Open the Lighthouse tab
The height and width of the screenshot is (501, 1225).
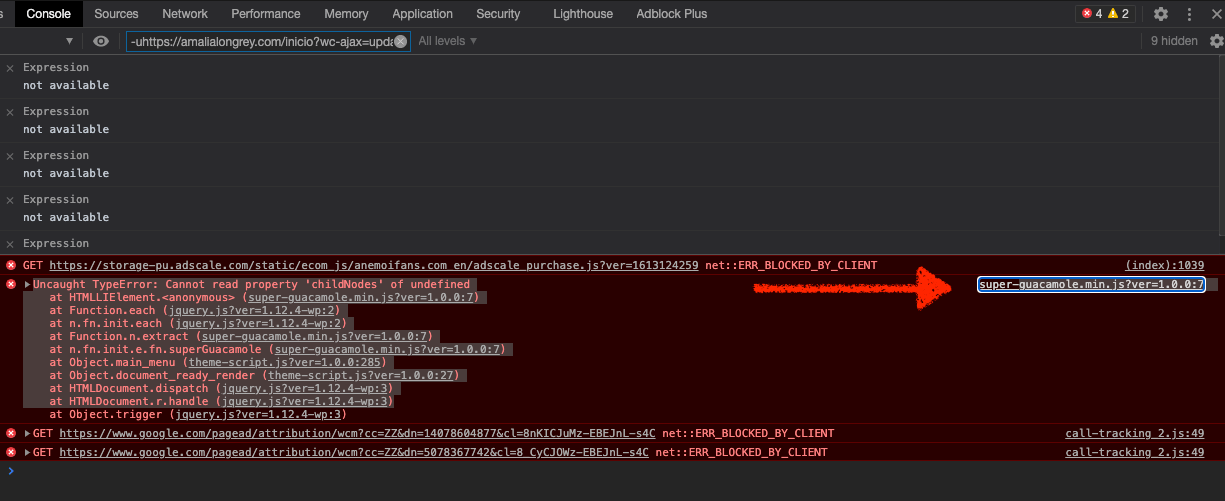pyautogui.click(x=583, y=14)
